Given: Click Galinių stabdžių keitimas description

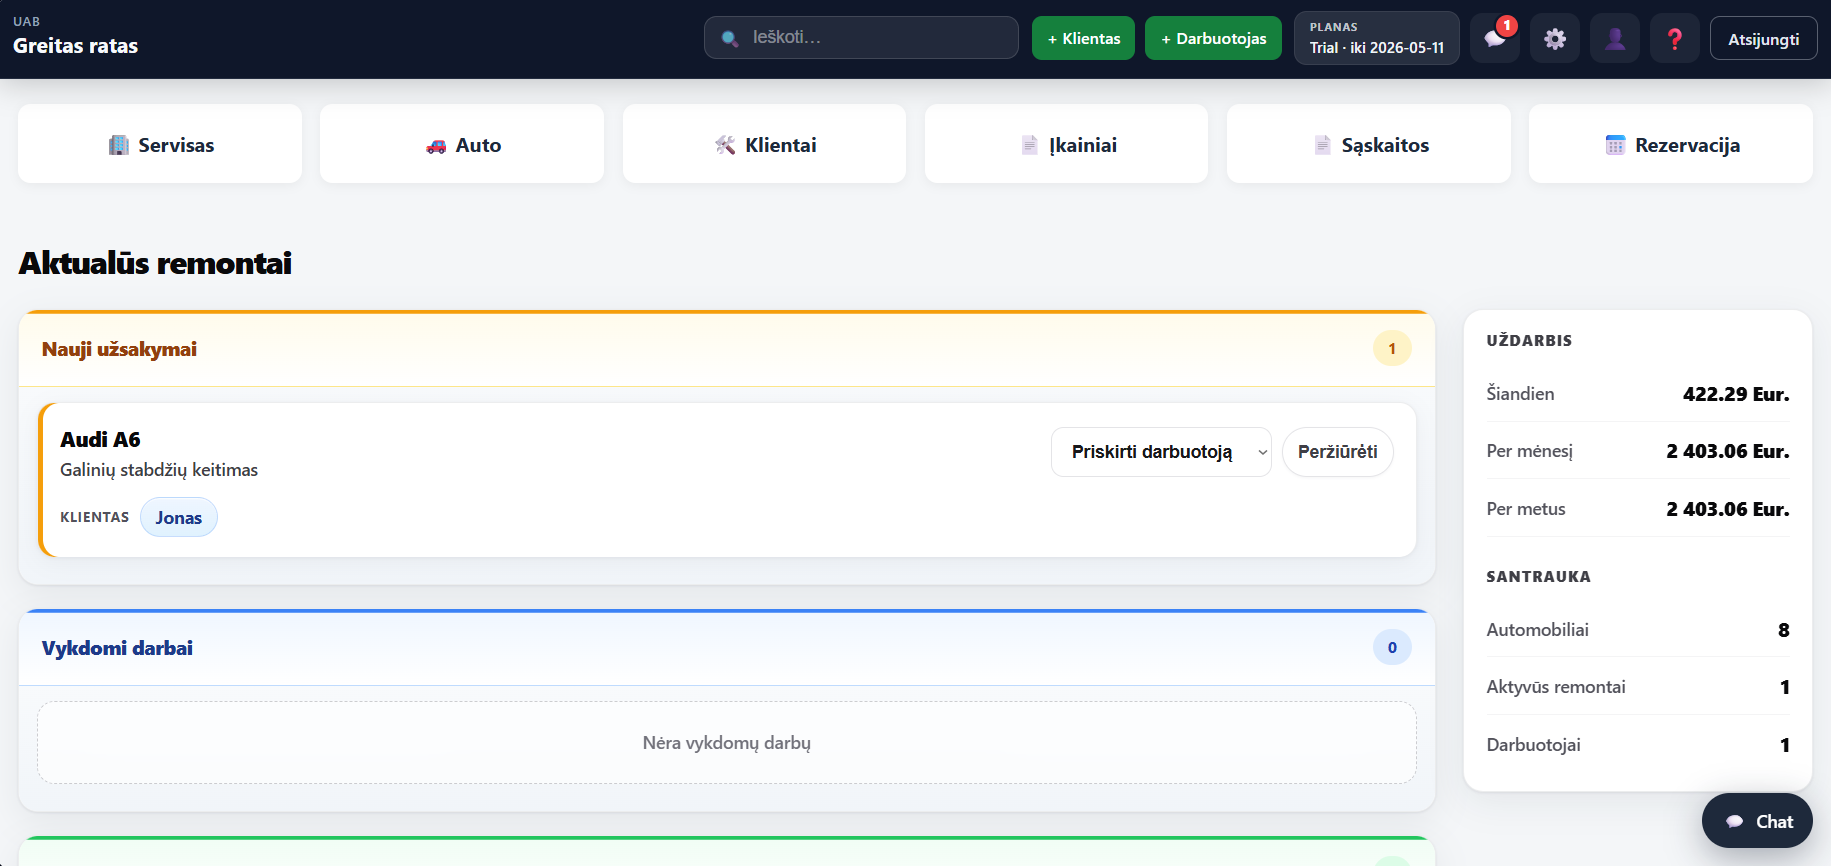Looking at the screenshot, I should (x=159, y=469).
